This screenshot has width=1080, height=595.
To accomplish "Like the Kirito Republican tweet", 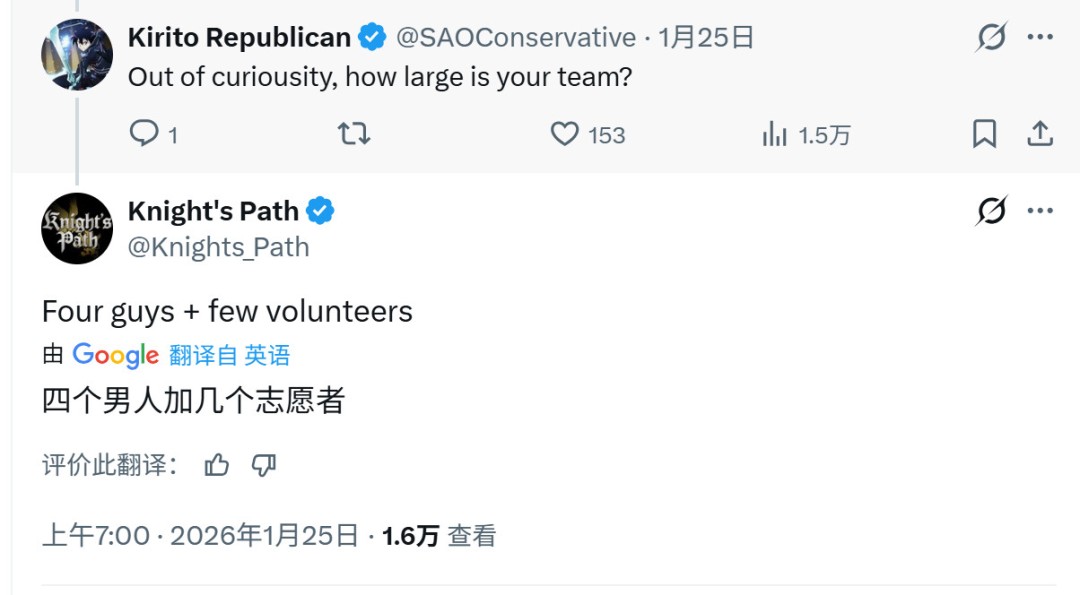I will tap(566, 134).
